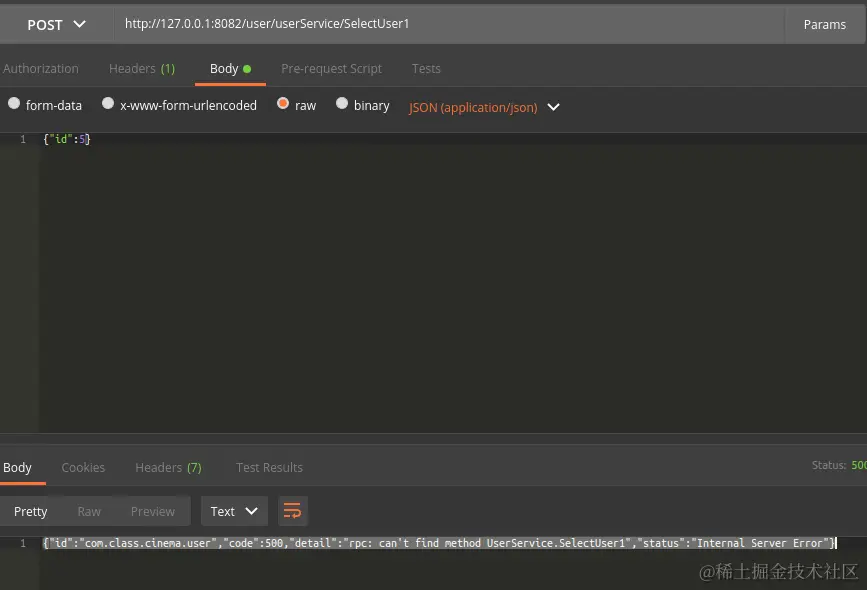This screenshot has width=867, height=590.
Task: Toggle line wrapping in the response viewer
Action: point(292,511)
